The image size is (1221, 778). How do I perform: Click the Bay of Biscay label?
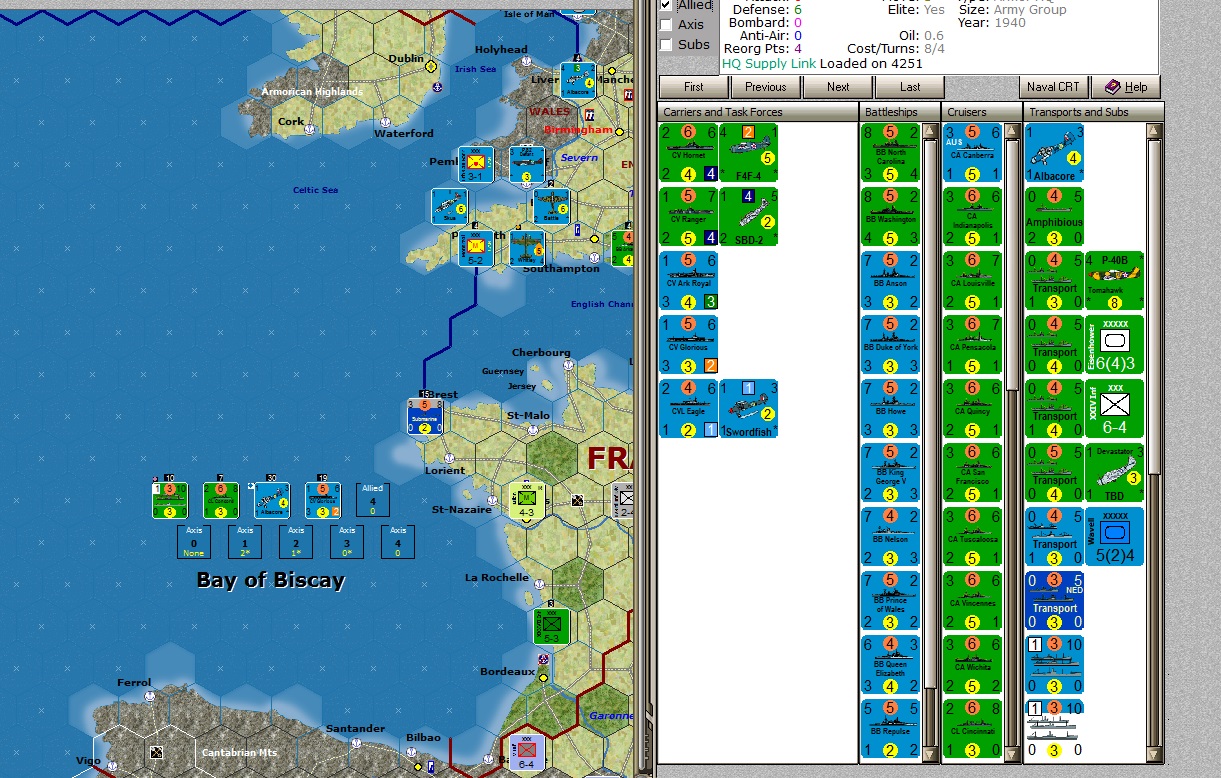click(270, 580)
